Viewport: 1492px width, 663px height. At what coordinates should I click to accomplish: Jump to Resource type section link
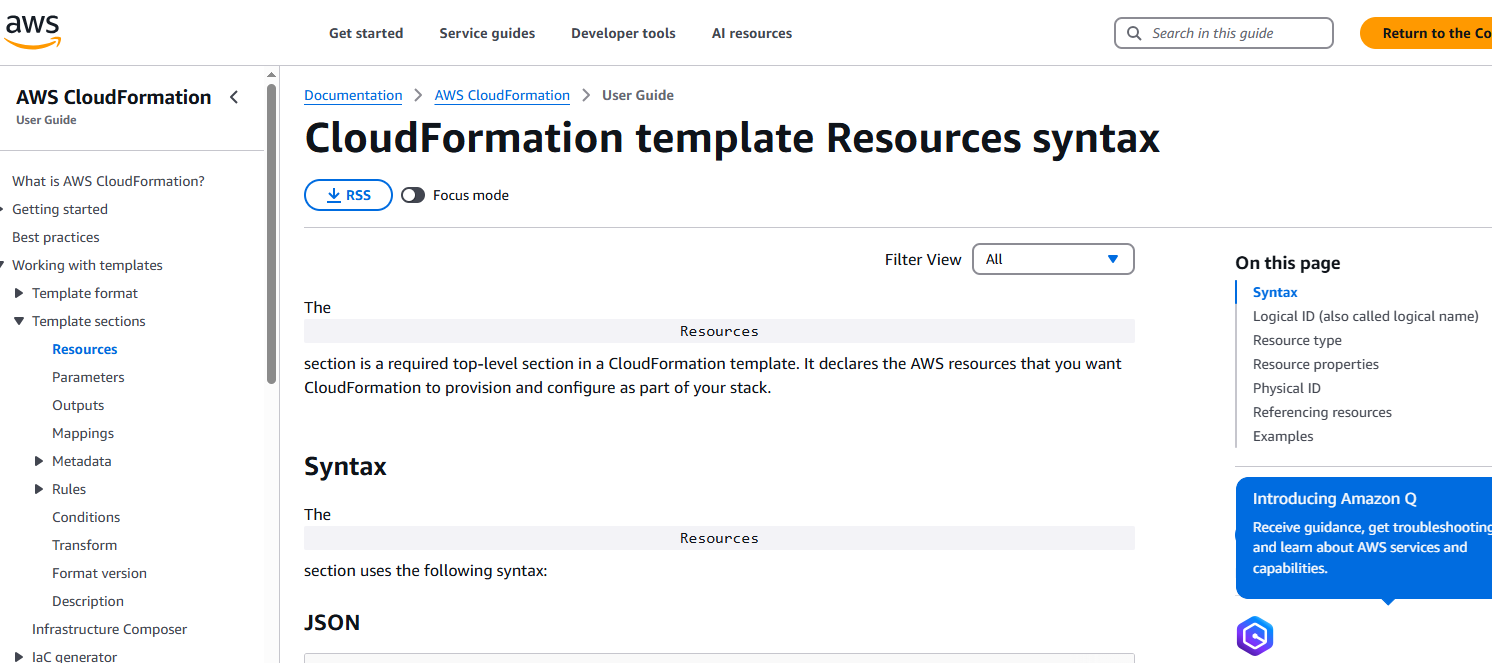pos(1297,340)
